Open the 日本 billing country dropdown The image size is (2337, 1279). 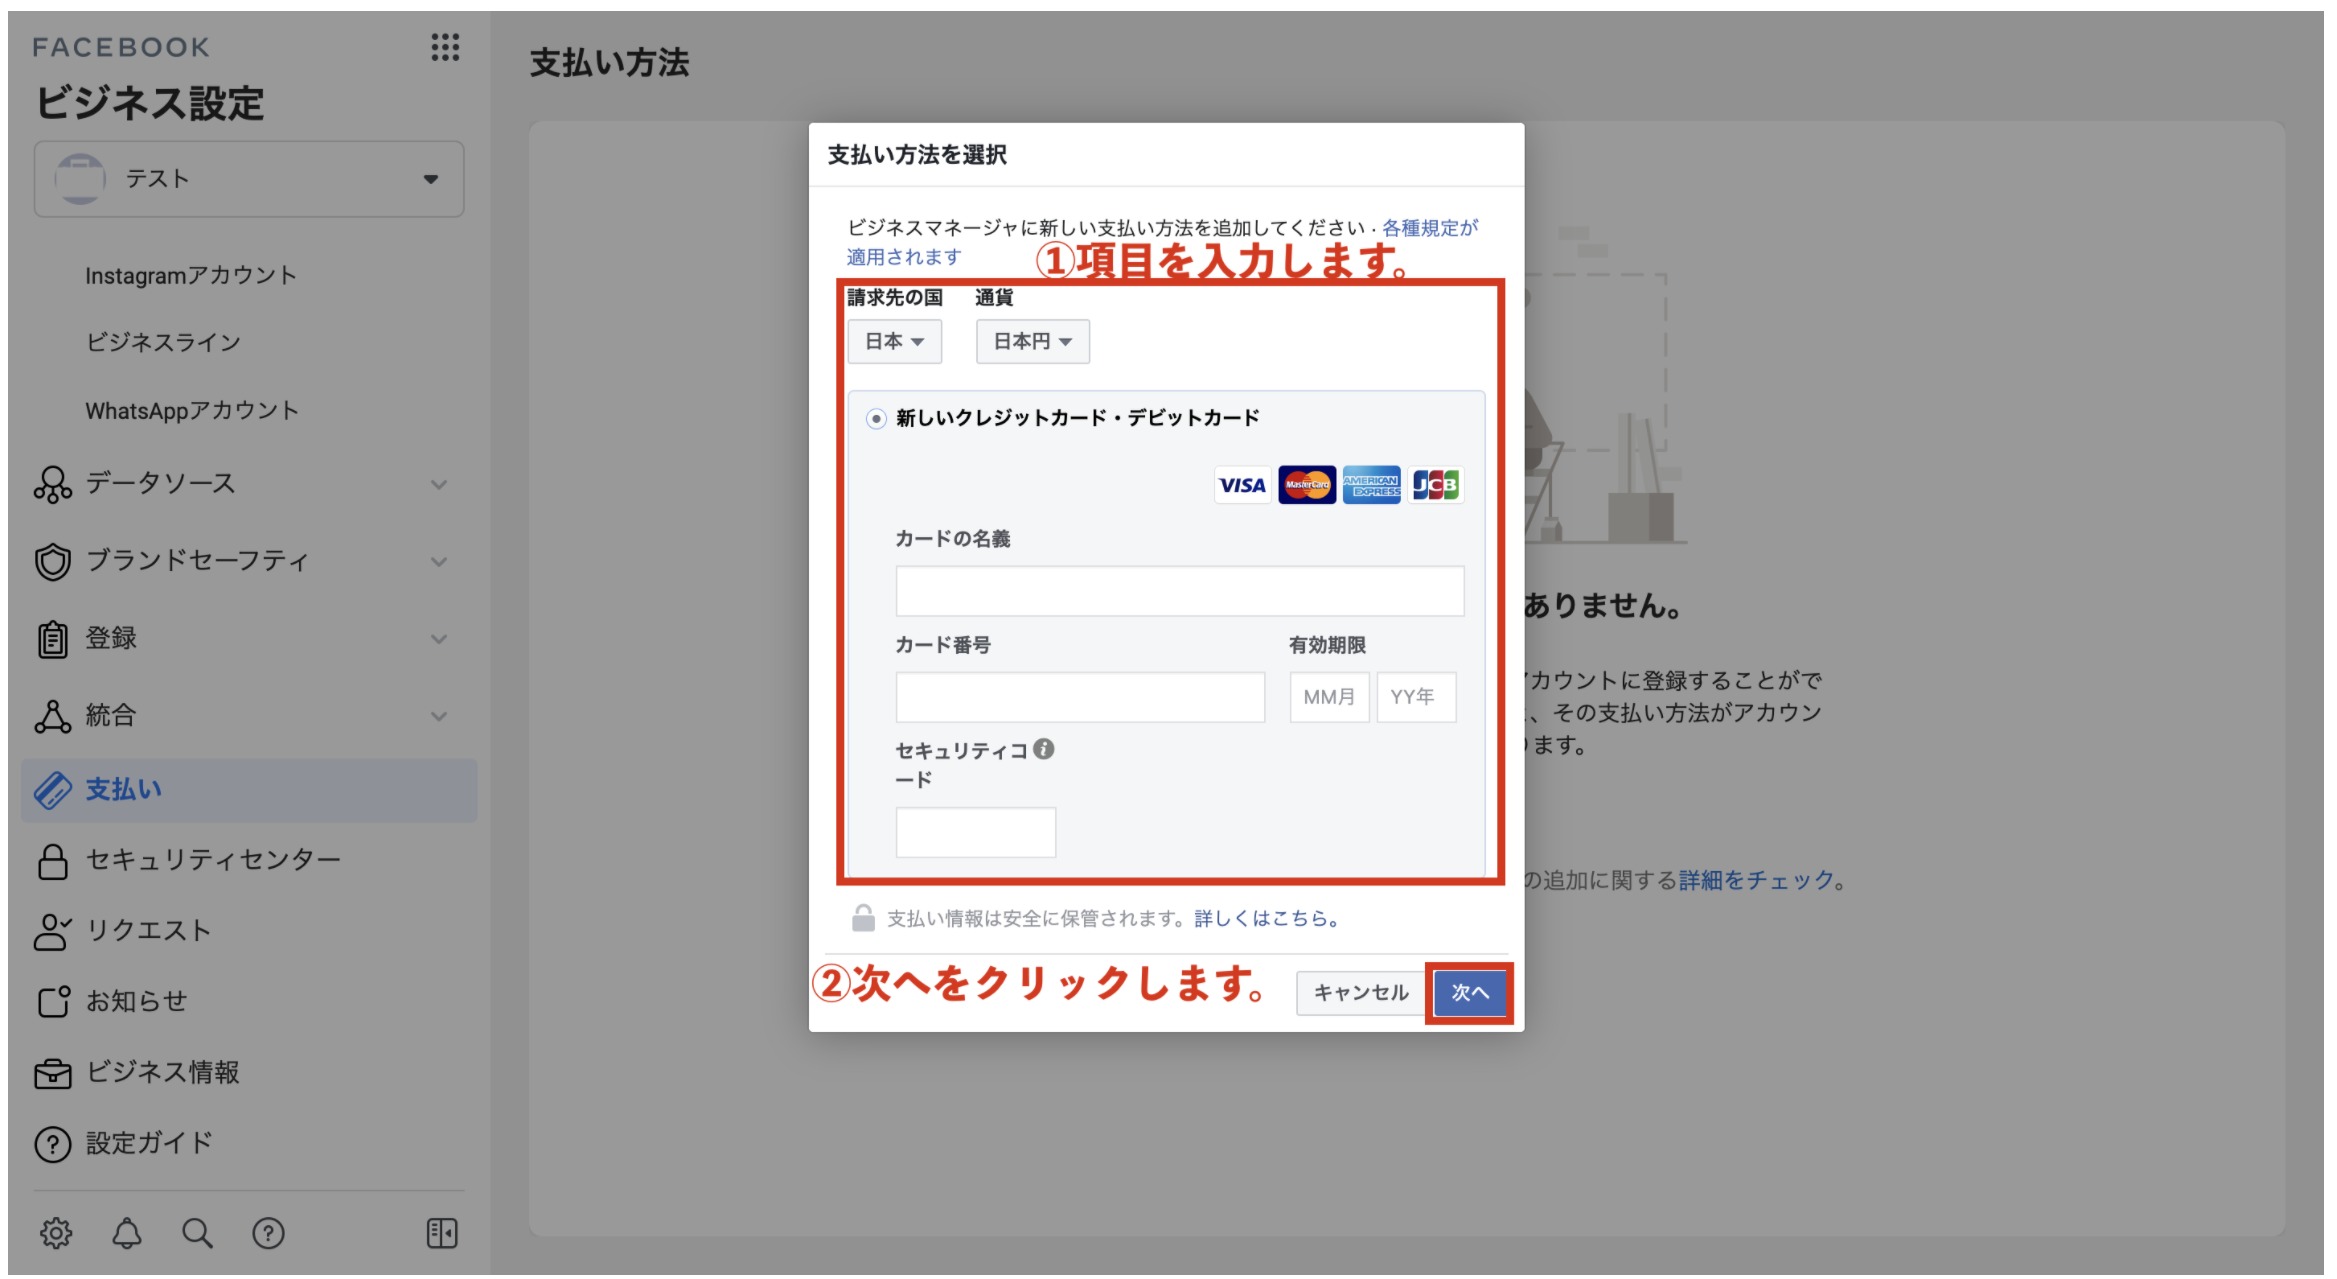894,342
